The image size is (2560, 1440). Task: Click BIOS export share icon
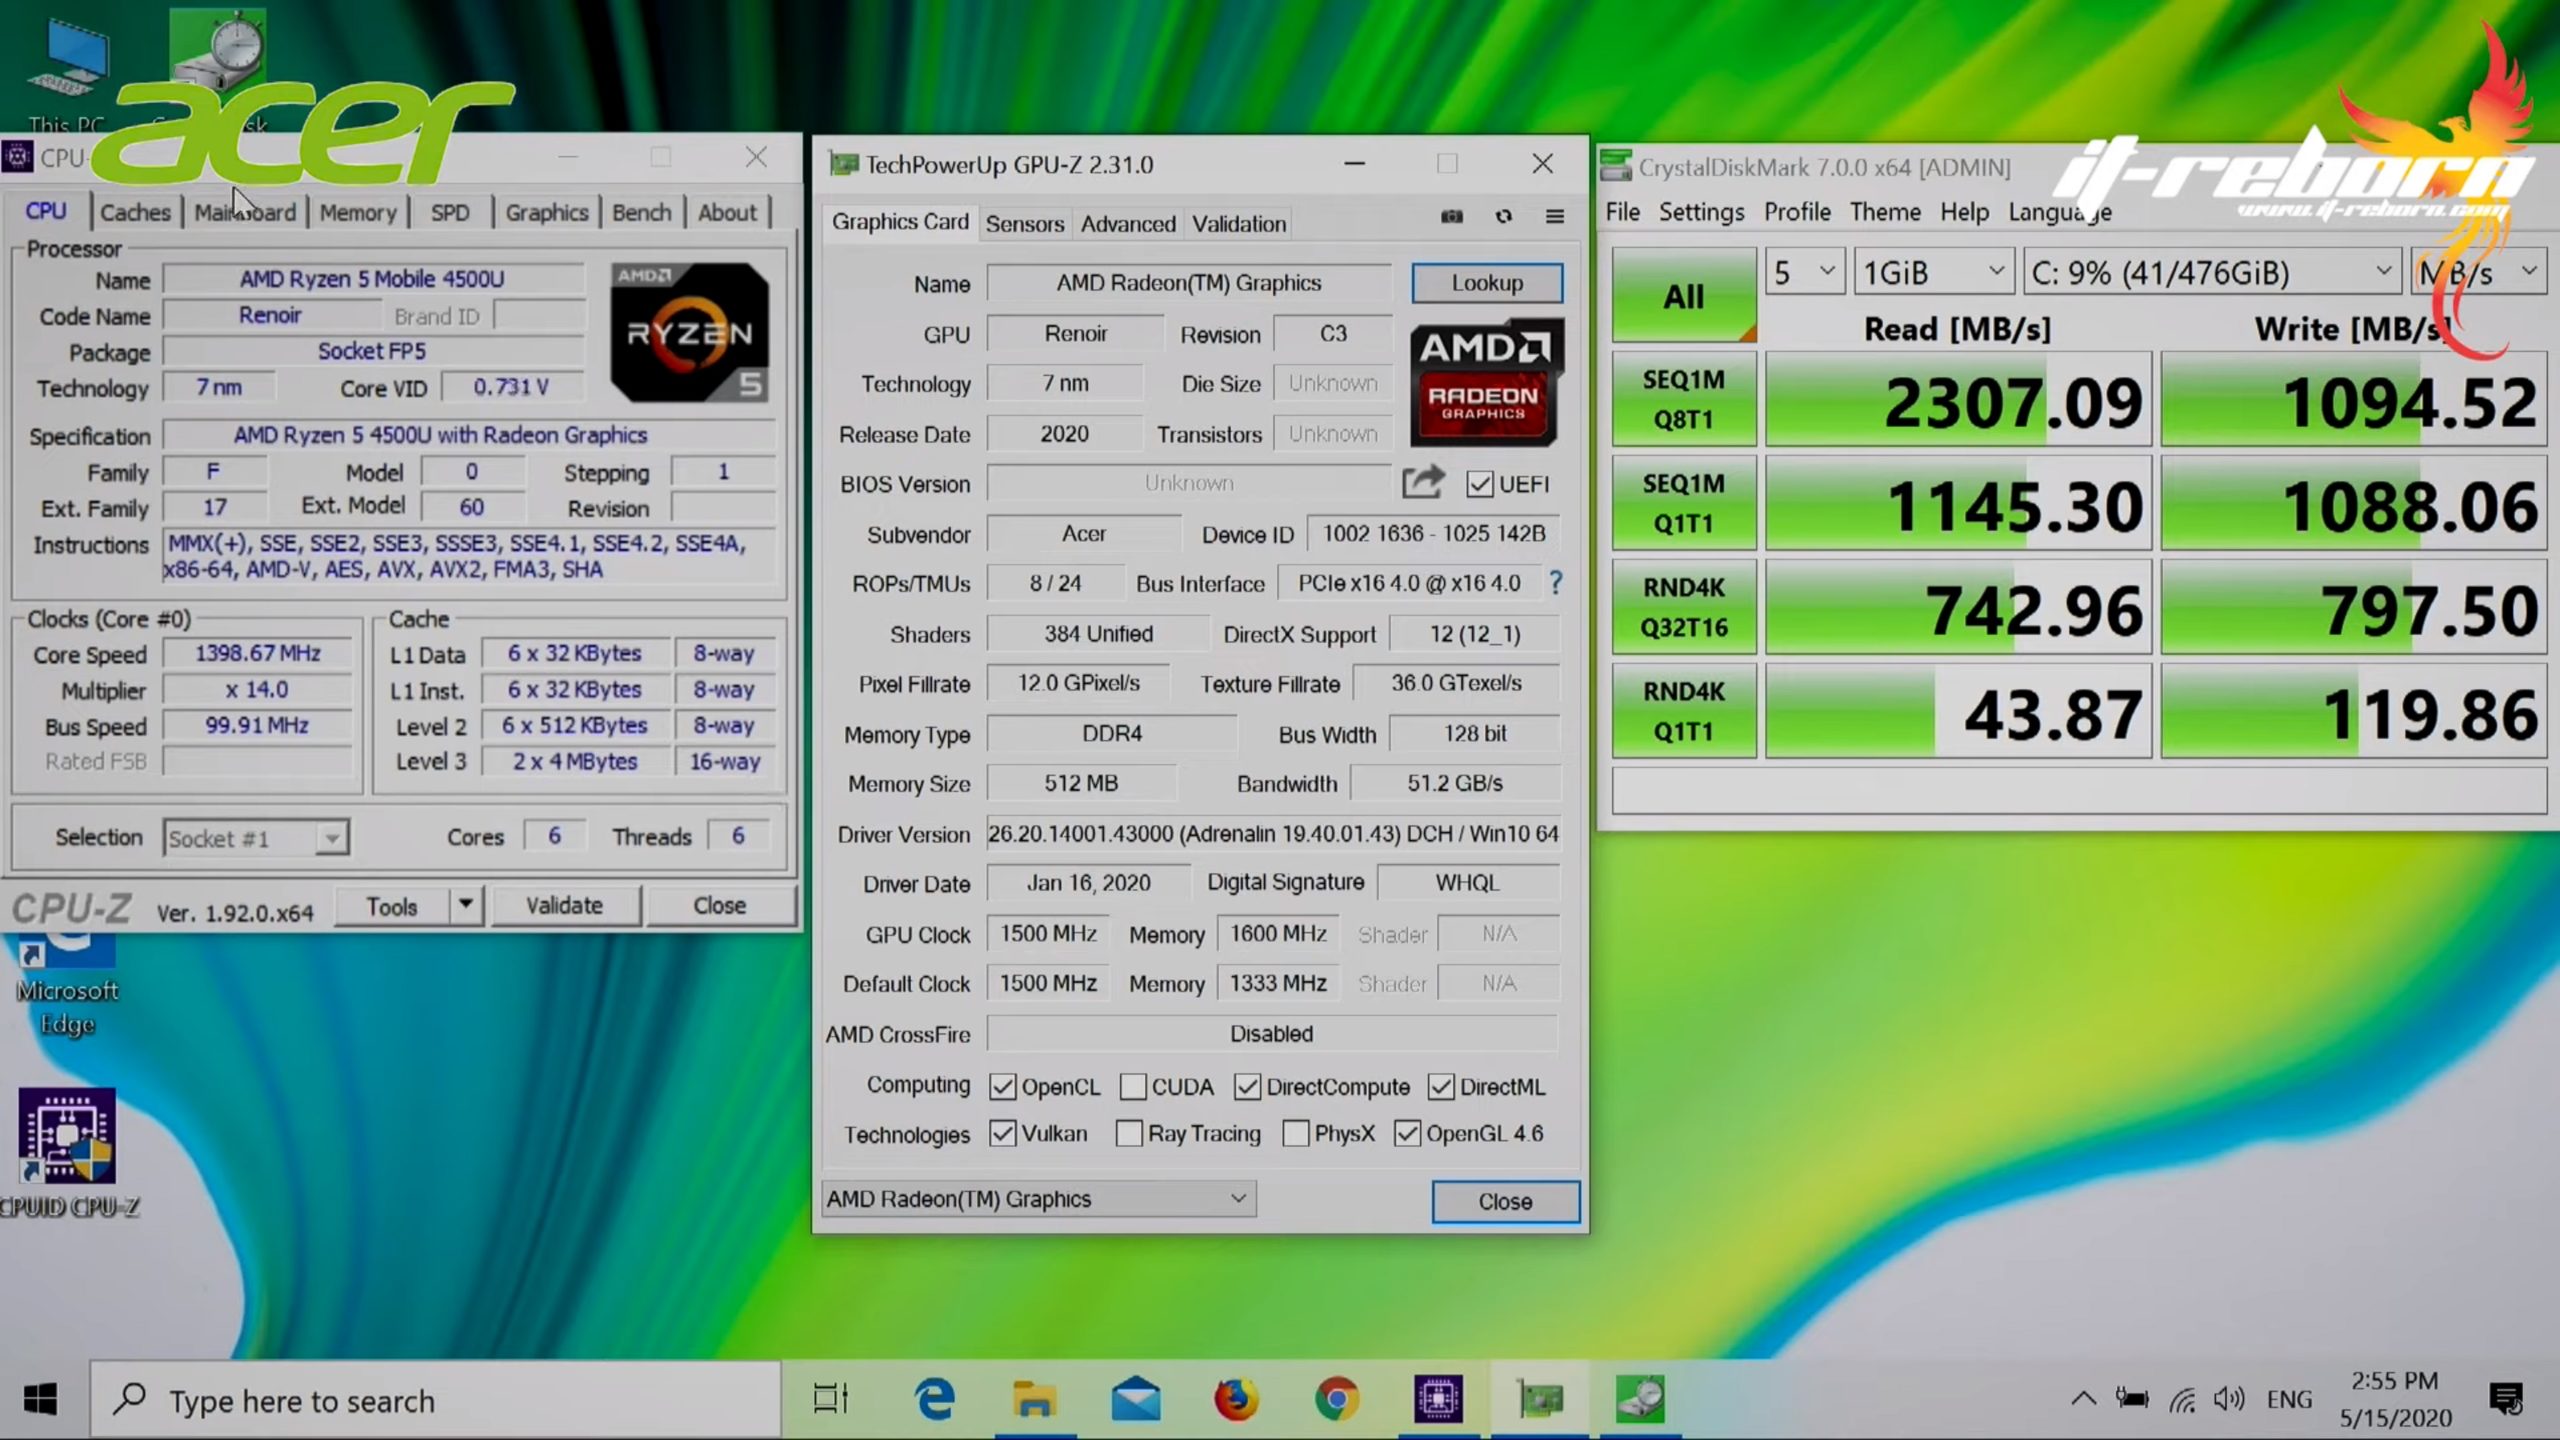tap(1422, 483)
